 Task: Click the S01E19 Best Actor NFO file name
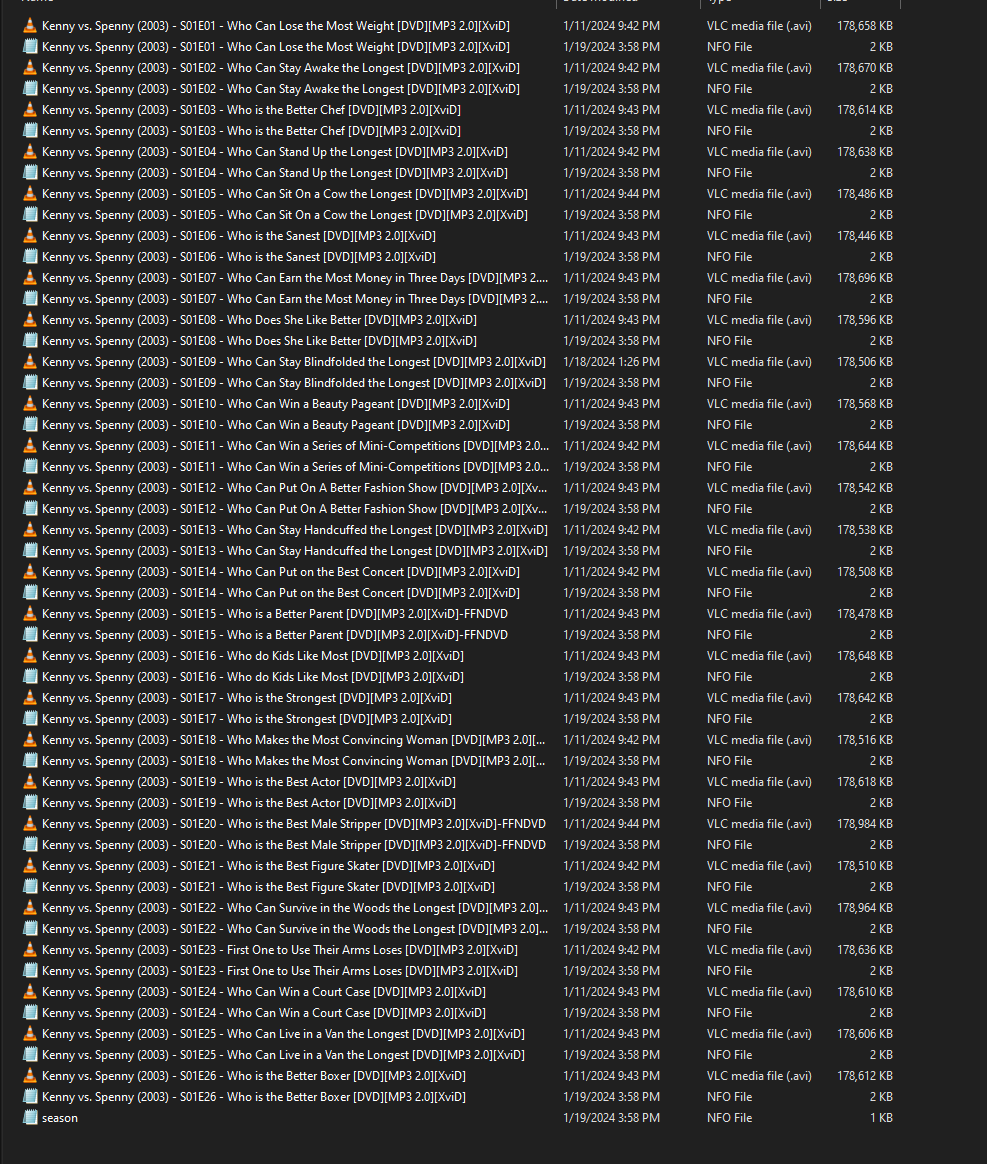point(249,802)
